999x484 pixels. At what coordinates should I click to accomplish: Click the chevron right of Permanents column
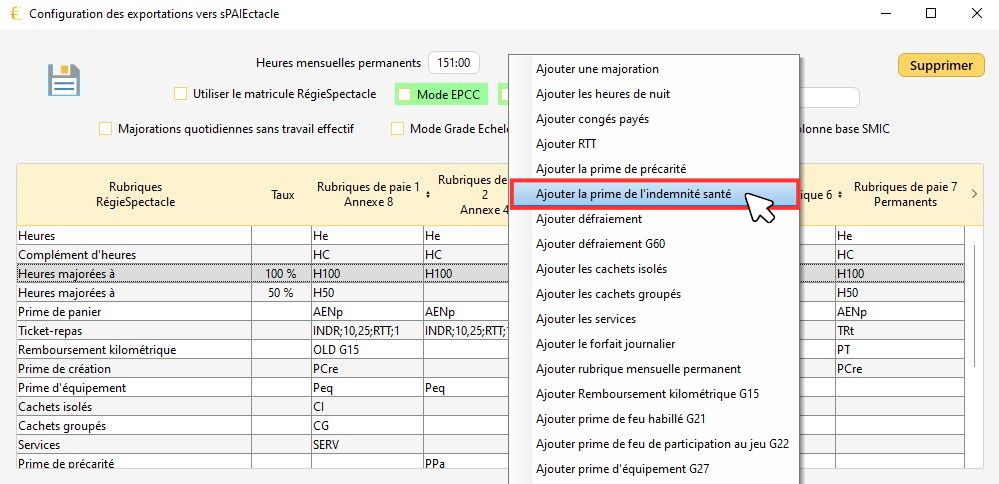[975, 194]
